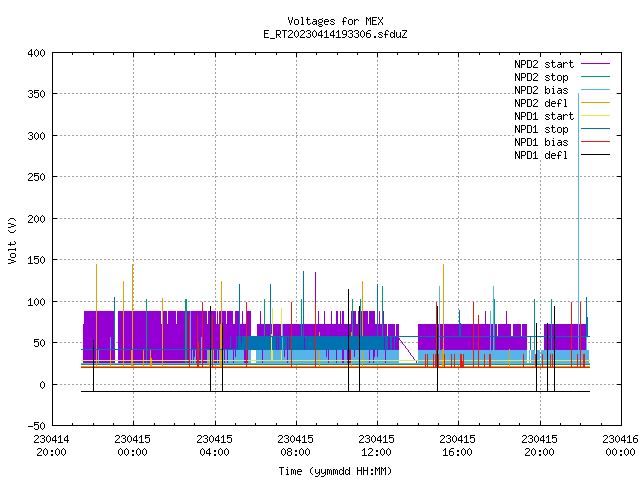Click the 230416 00:00 x-axis tick label
The height and width of the screenshot is (480, 640).
tap(620, 445)
